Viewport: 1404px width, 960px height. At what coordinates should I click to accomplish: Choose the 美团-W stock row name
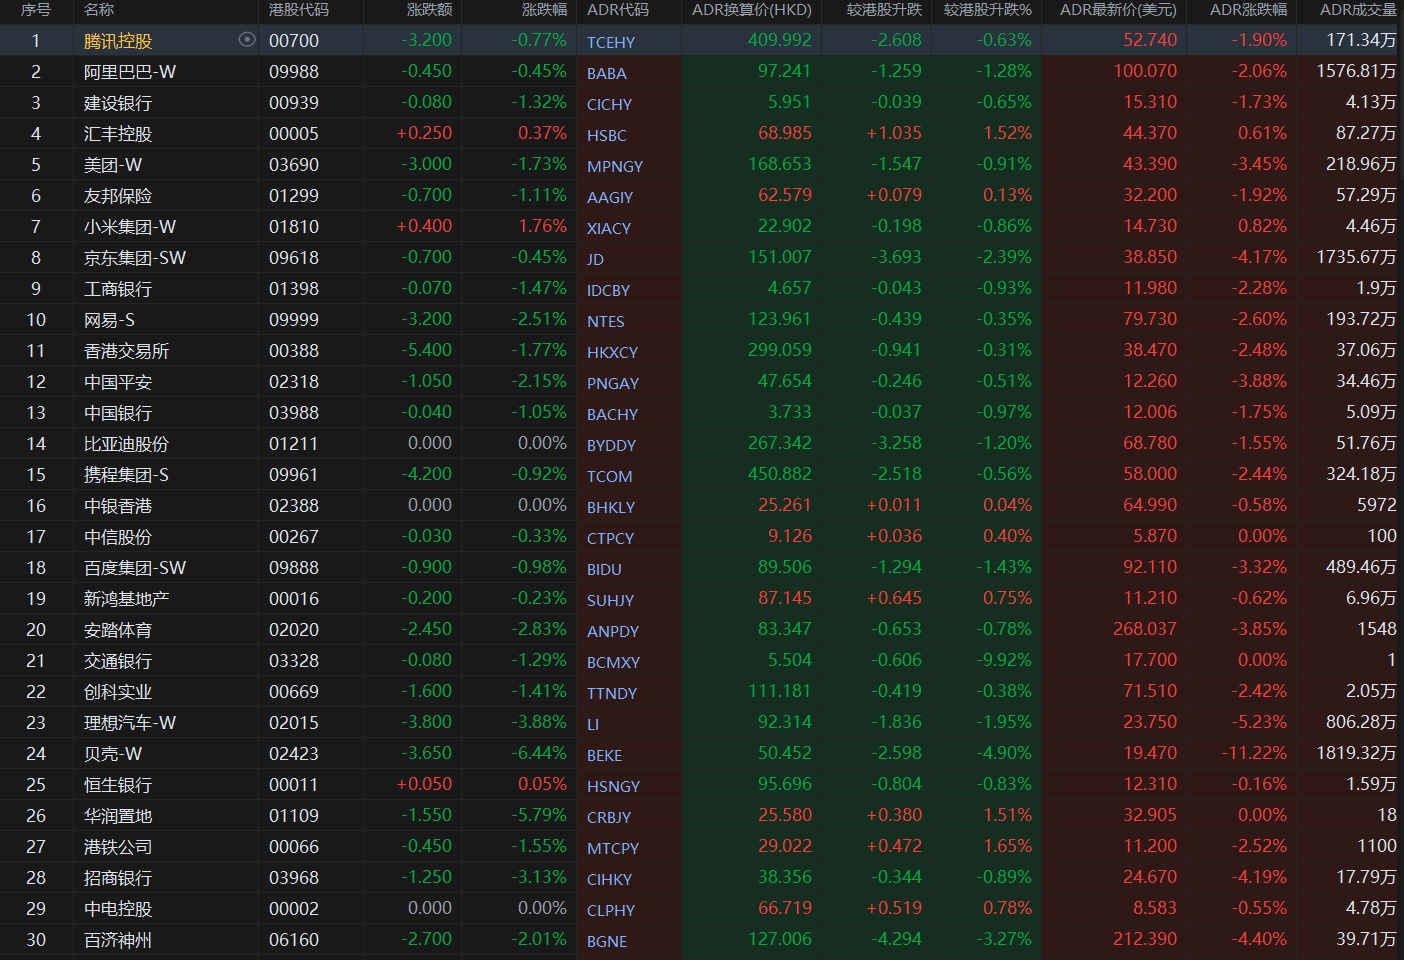click(x=113, y=165)
